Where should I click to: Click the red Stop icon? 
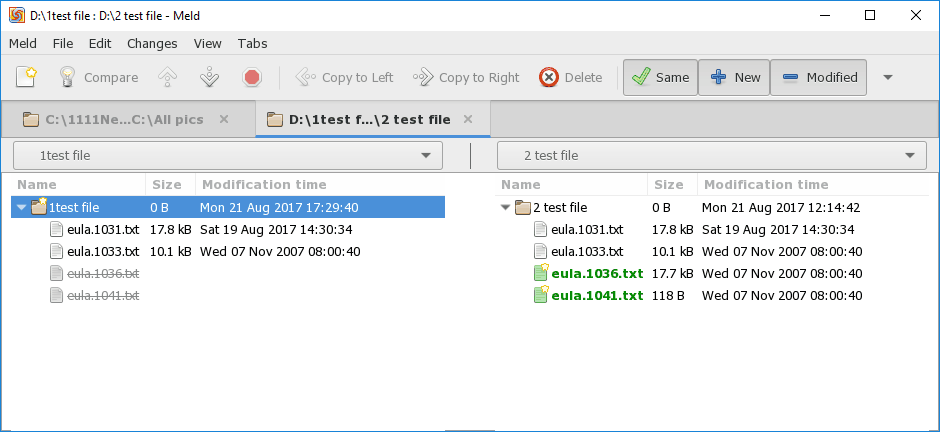(x=252, y=77)
